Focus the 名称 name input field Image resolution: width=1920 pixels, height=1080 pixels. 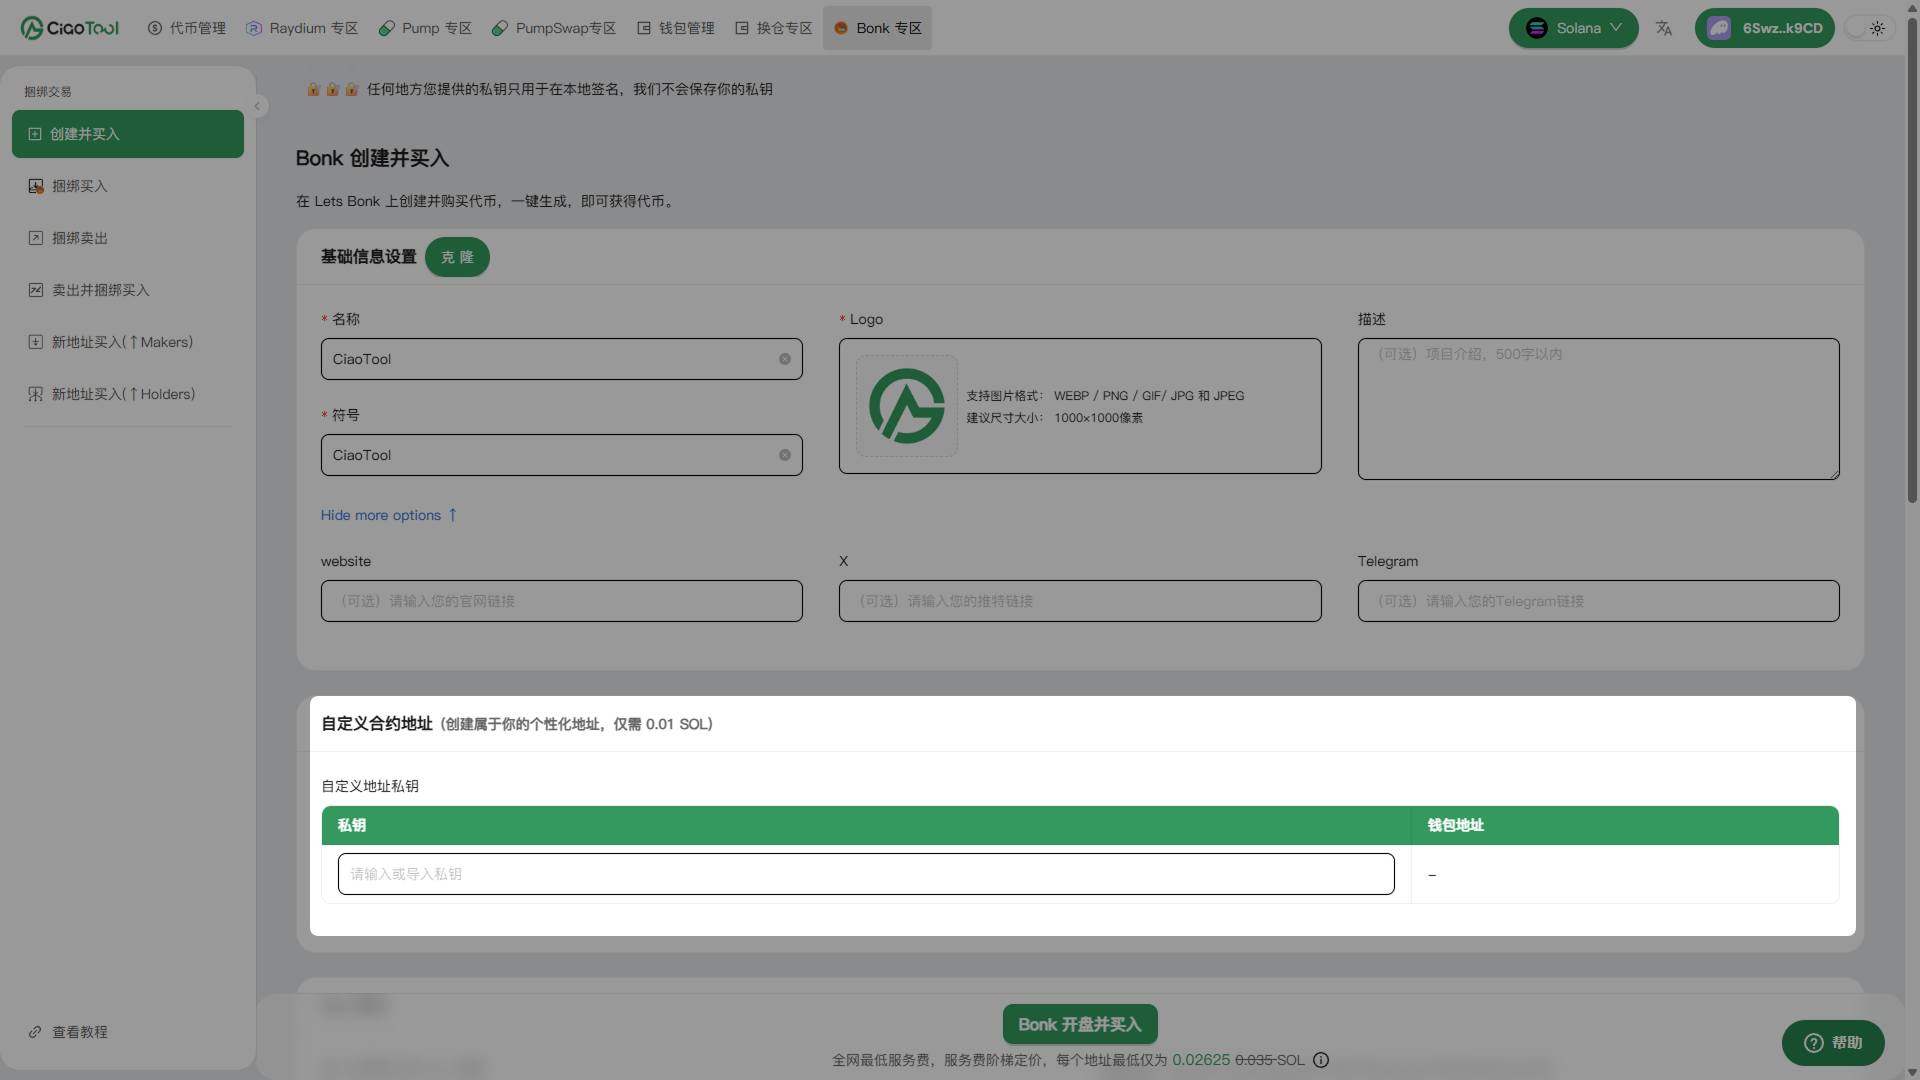[561, 359]
